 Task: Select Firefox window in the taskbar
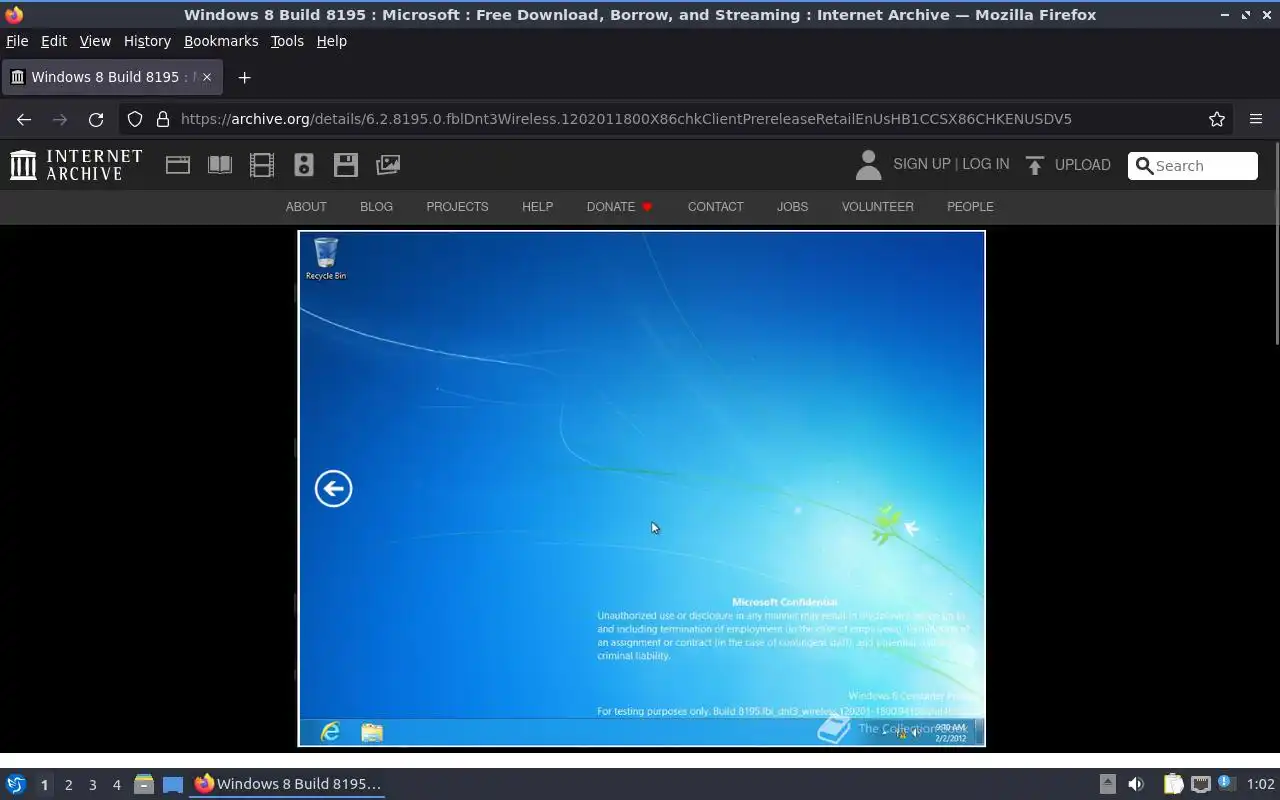(288, 784)
